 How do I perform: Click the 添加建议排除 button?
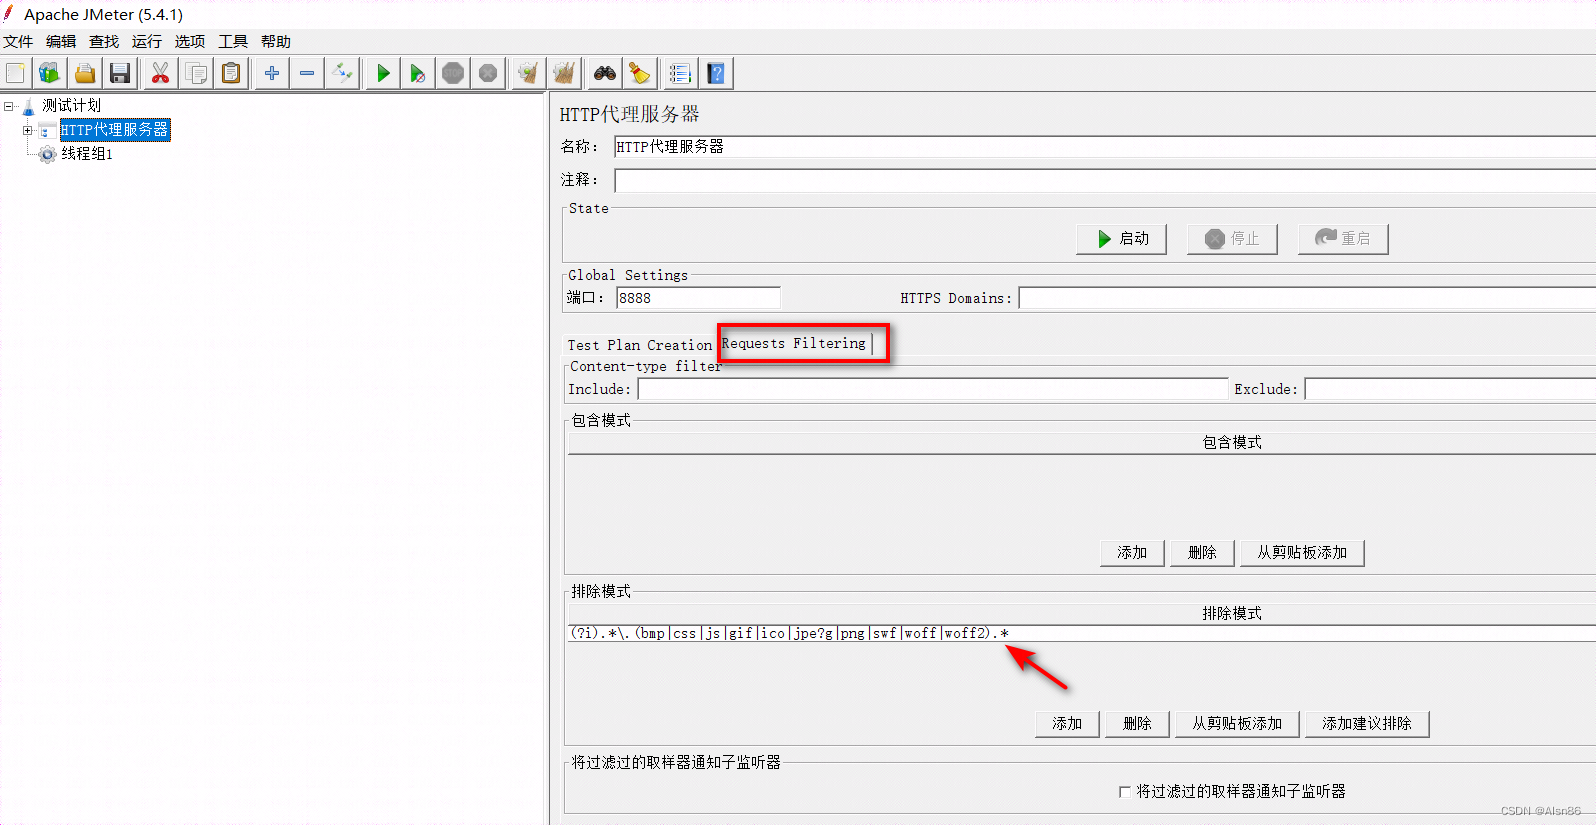1367,724
